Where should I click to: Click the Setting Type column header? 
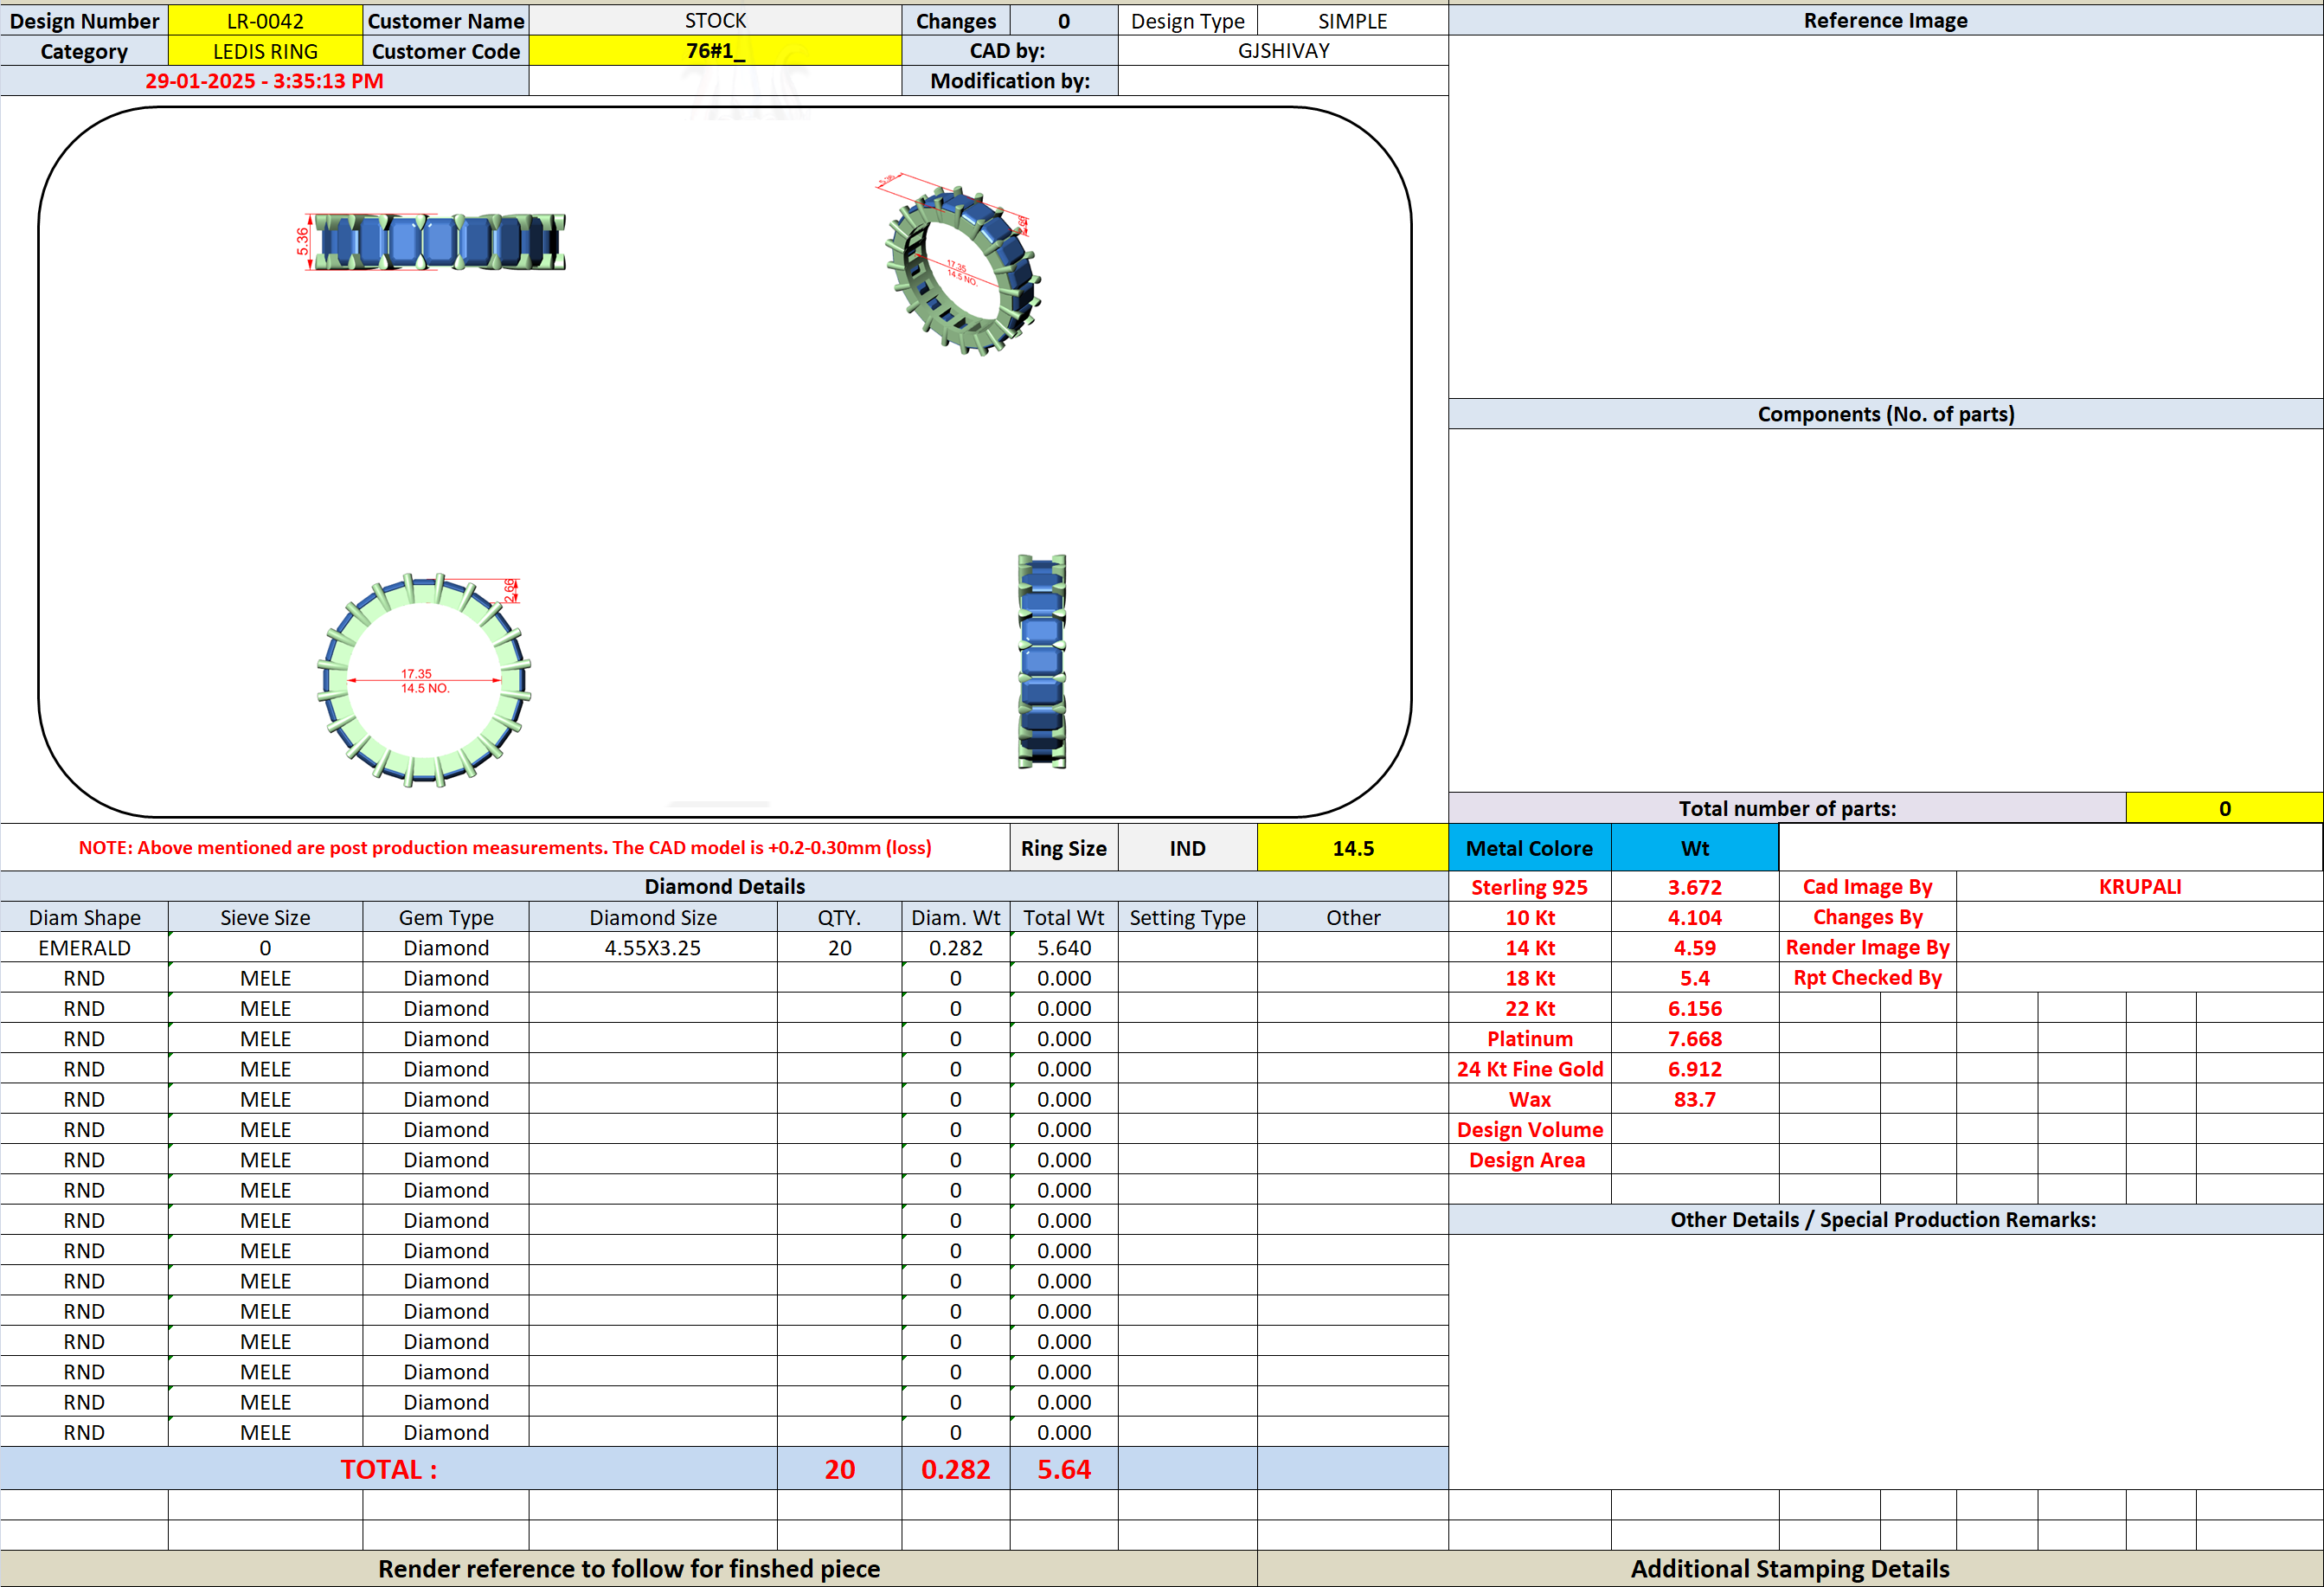pyautogui.click(x=1187, y=917)
